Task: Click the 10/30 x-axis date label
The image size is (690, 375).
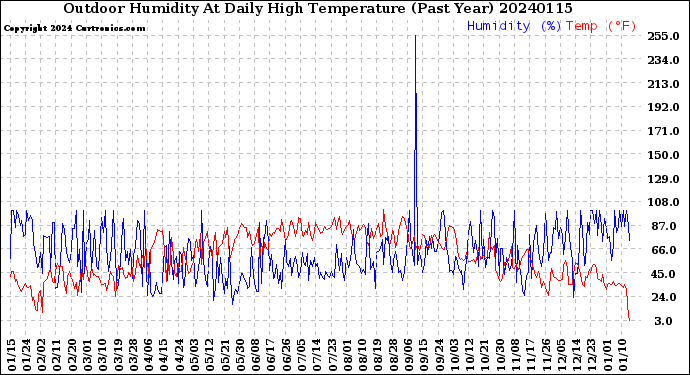Action: [x=500, y=355]
